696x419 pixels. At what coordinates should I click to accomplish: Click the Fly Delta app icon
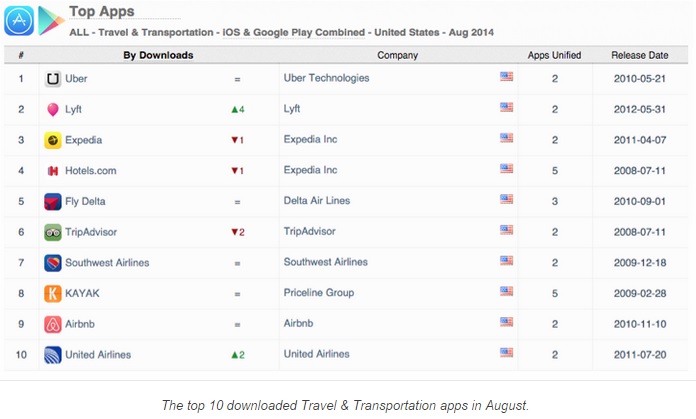click(53, 201)
